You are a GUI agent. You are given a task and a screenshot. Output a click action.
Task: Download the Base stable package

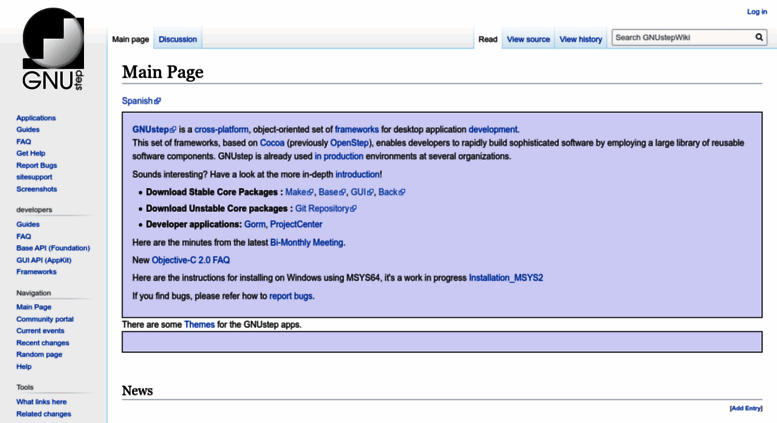click(x=332, y=192)
